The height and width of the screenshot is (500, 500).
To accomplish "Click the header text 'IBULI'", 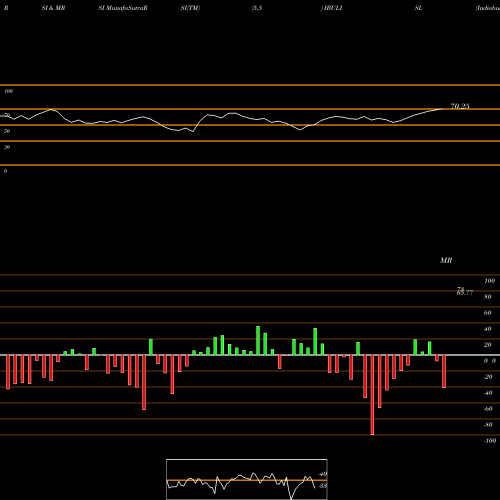I will (332, 8).
